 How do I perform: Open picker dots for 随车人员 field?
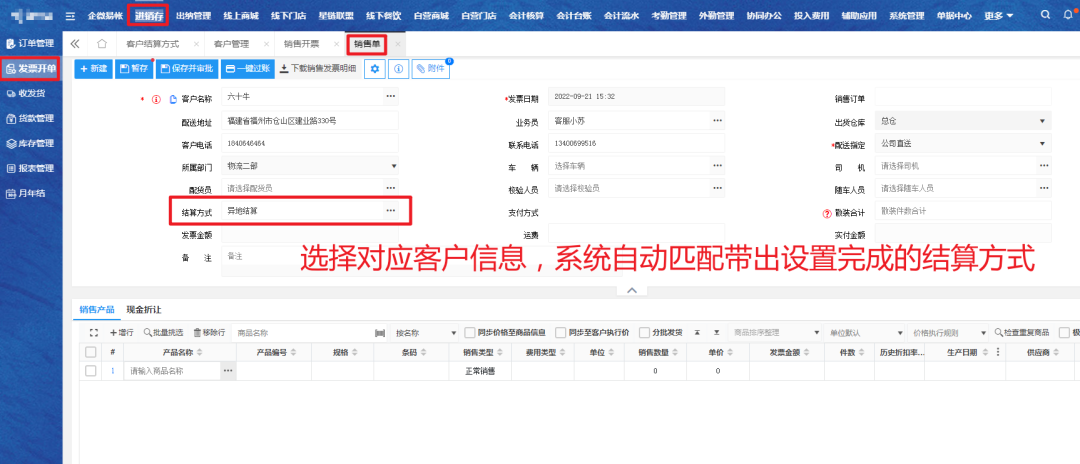click(1044, 187)
